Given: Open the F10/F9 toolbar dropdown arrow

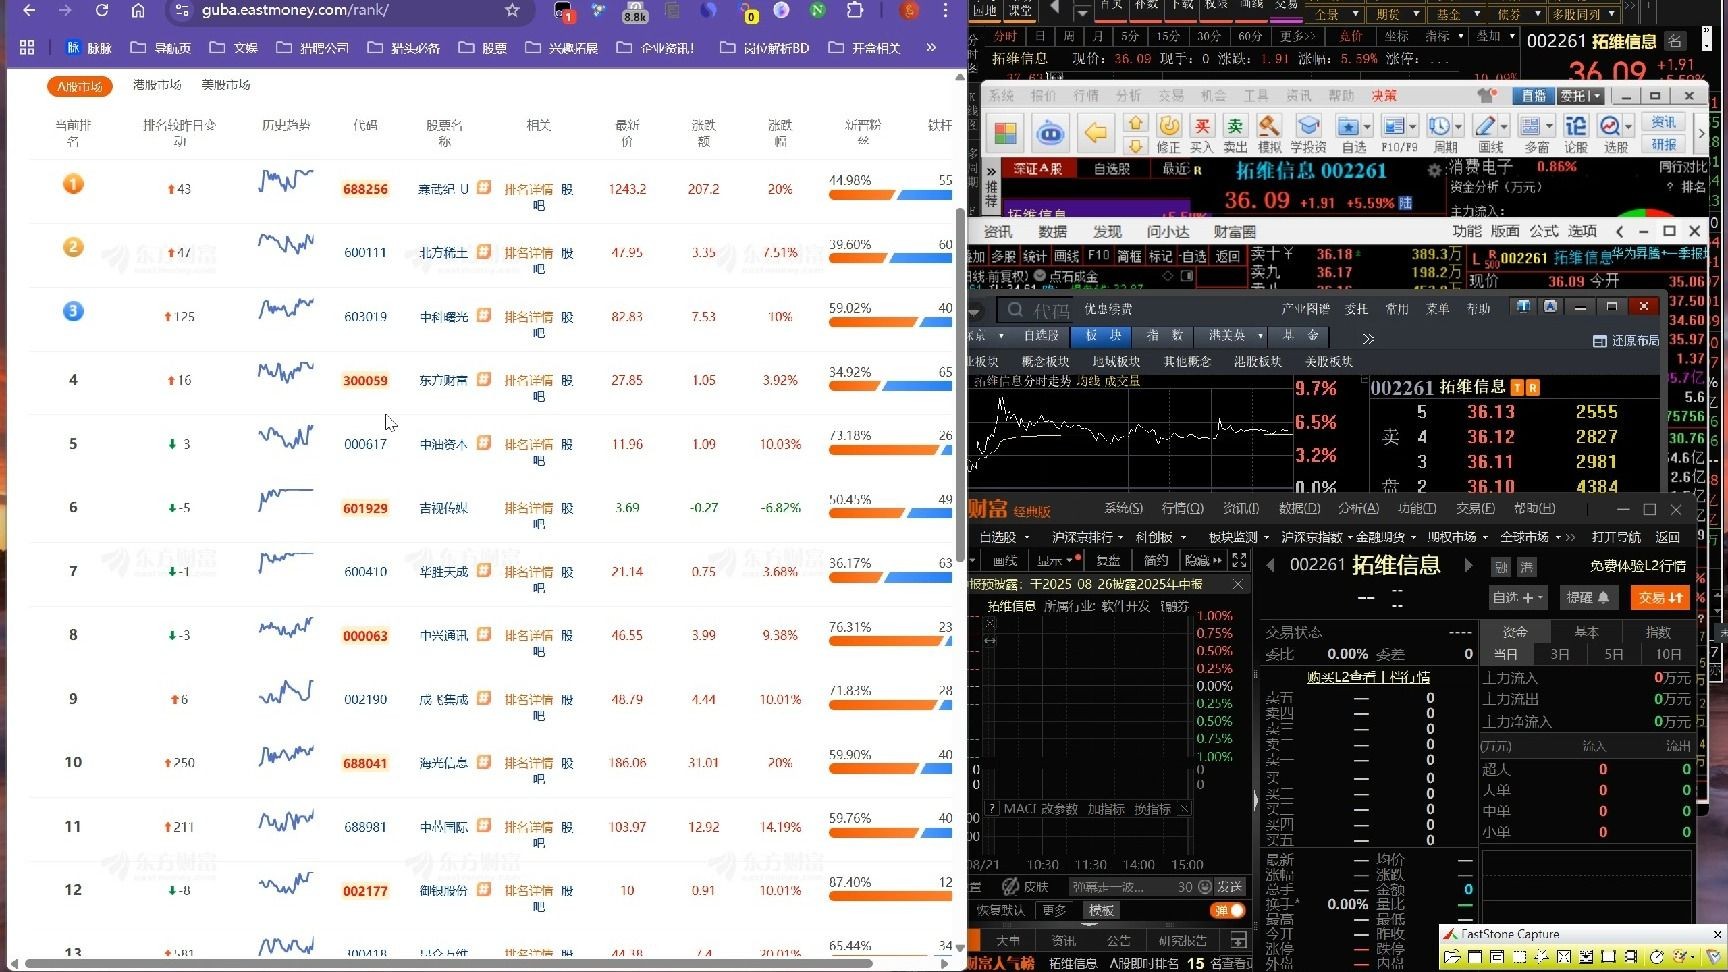Looking at the screenshot, I should pyautogui.click(x=1412, y=127).
